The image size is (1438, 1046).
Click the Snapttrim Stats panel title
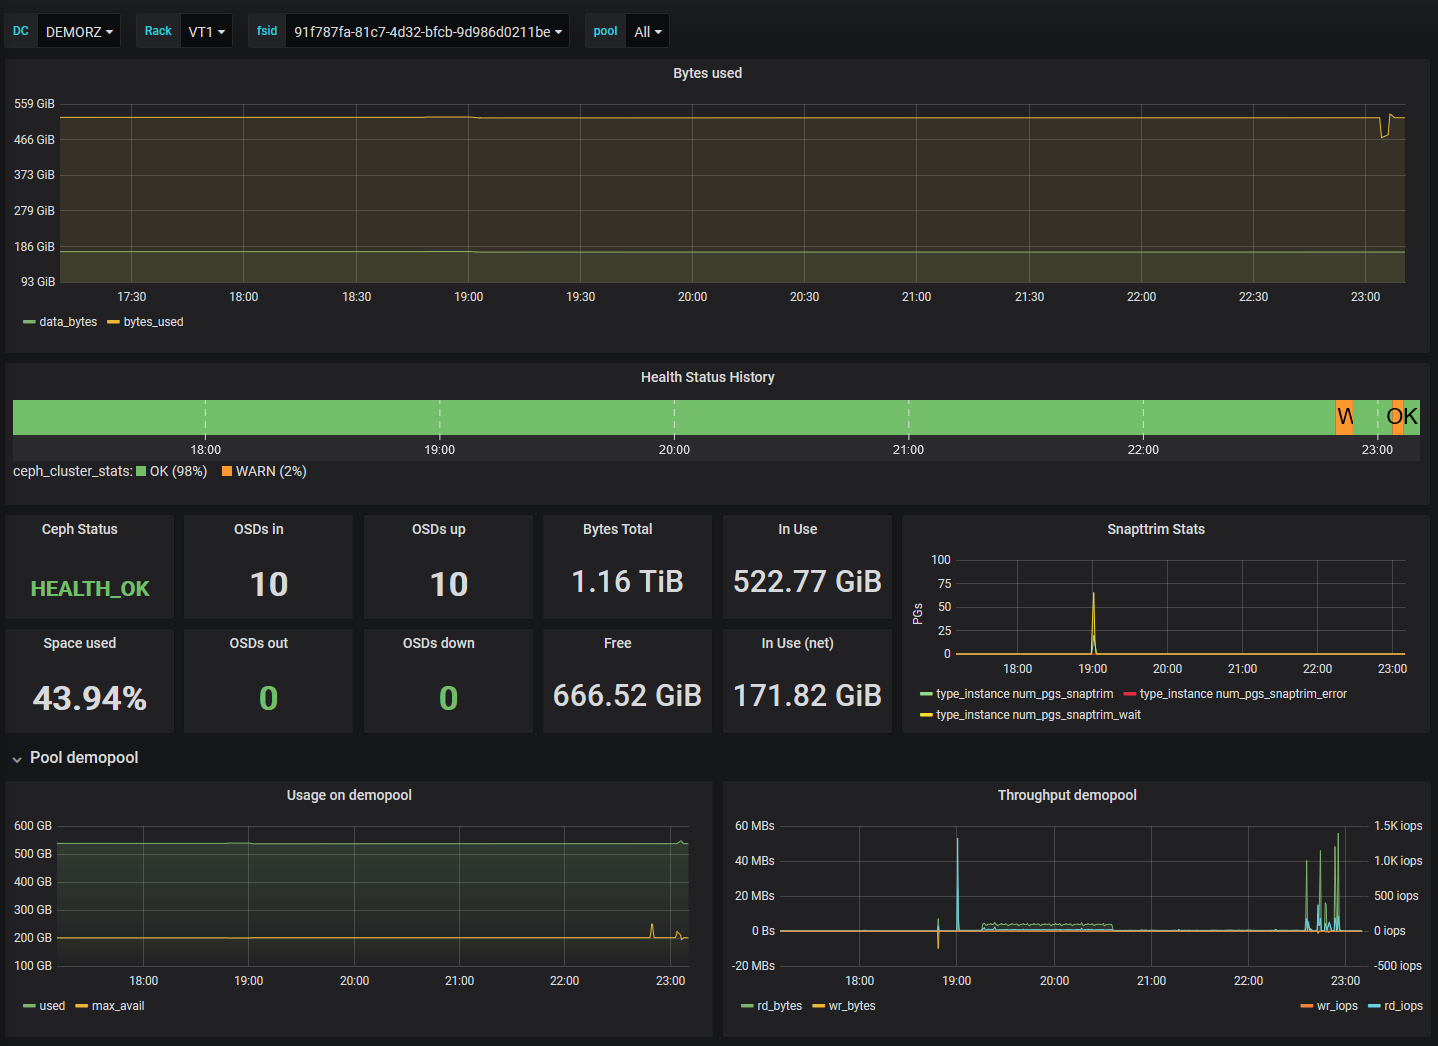pos(1155,529)
